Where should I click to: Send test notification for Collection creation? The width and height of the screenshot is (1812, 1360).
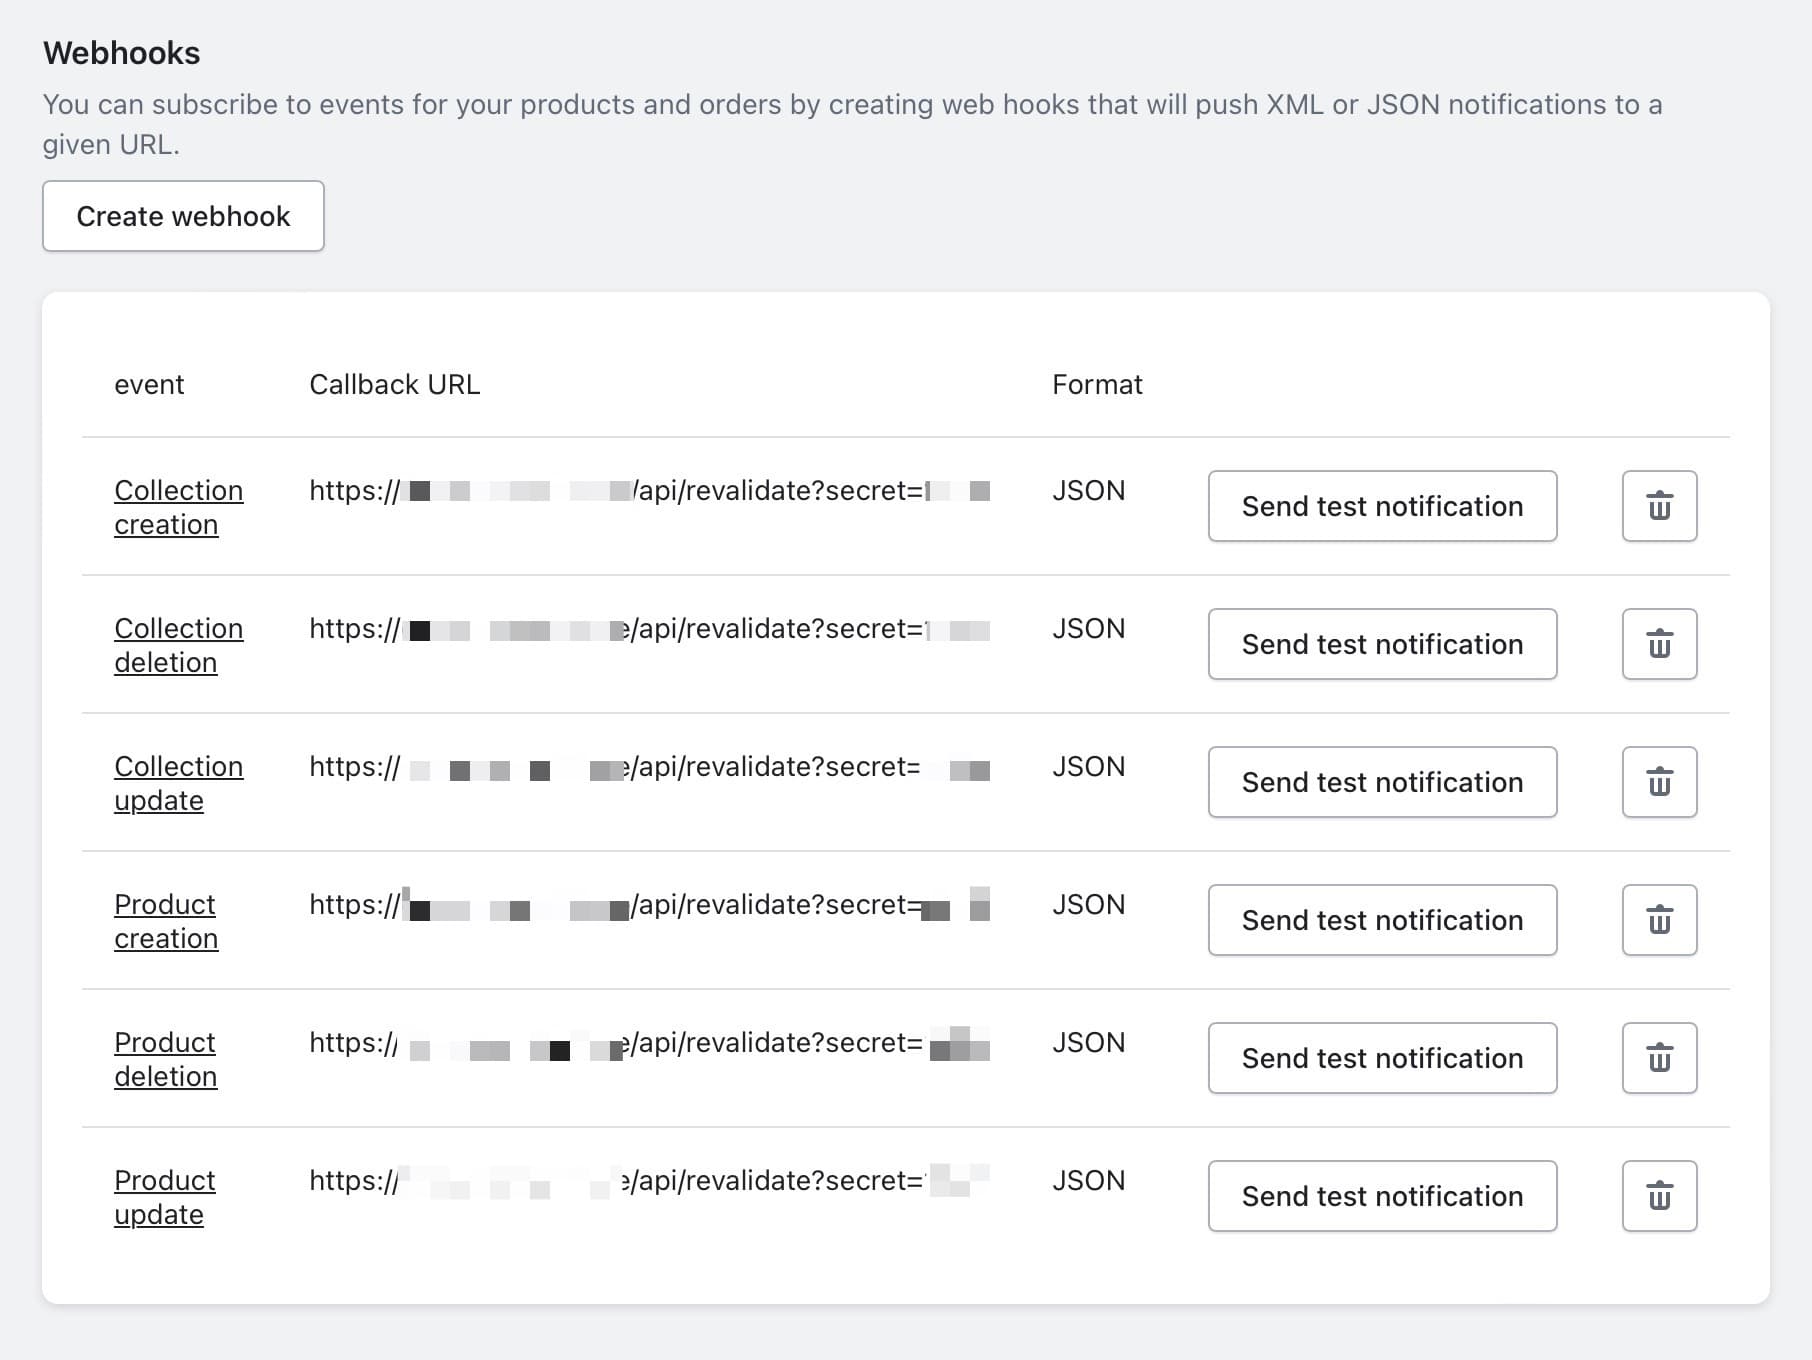coord(1382,506)
